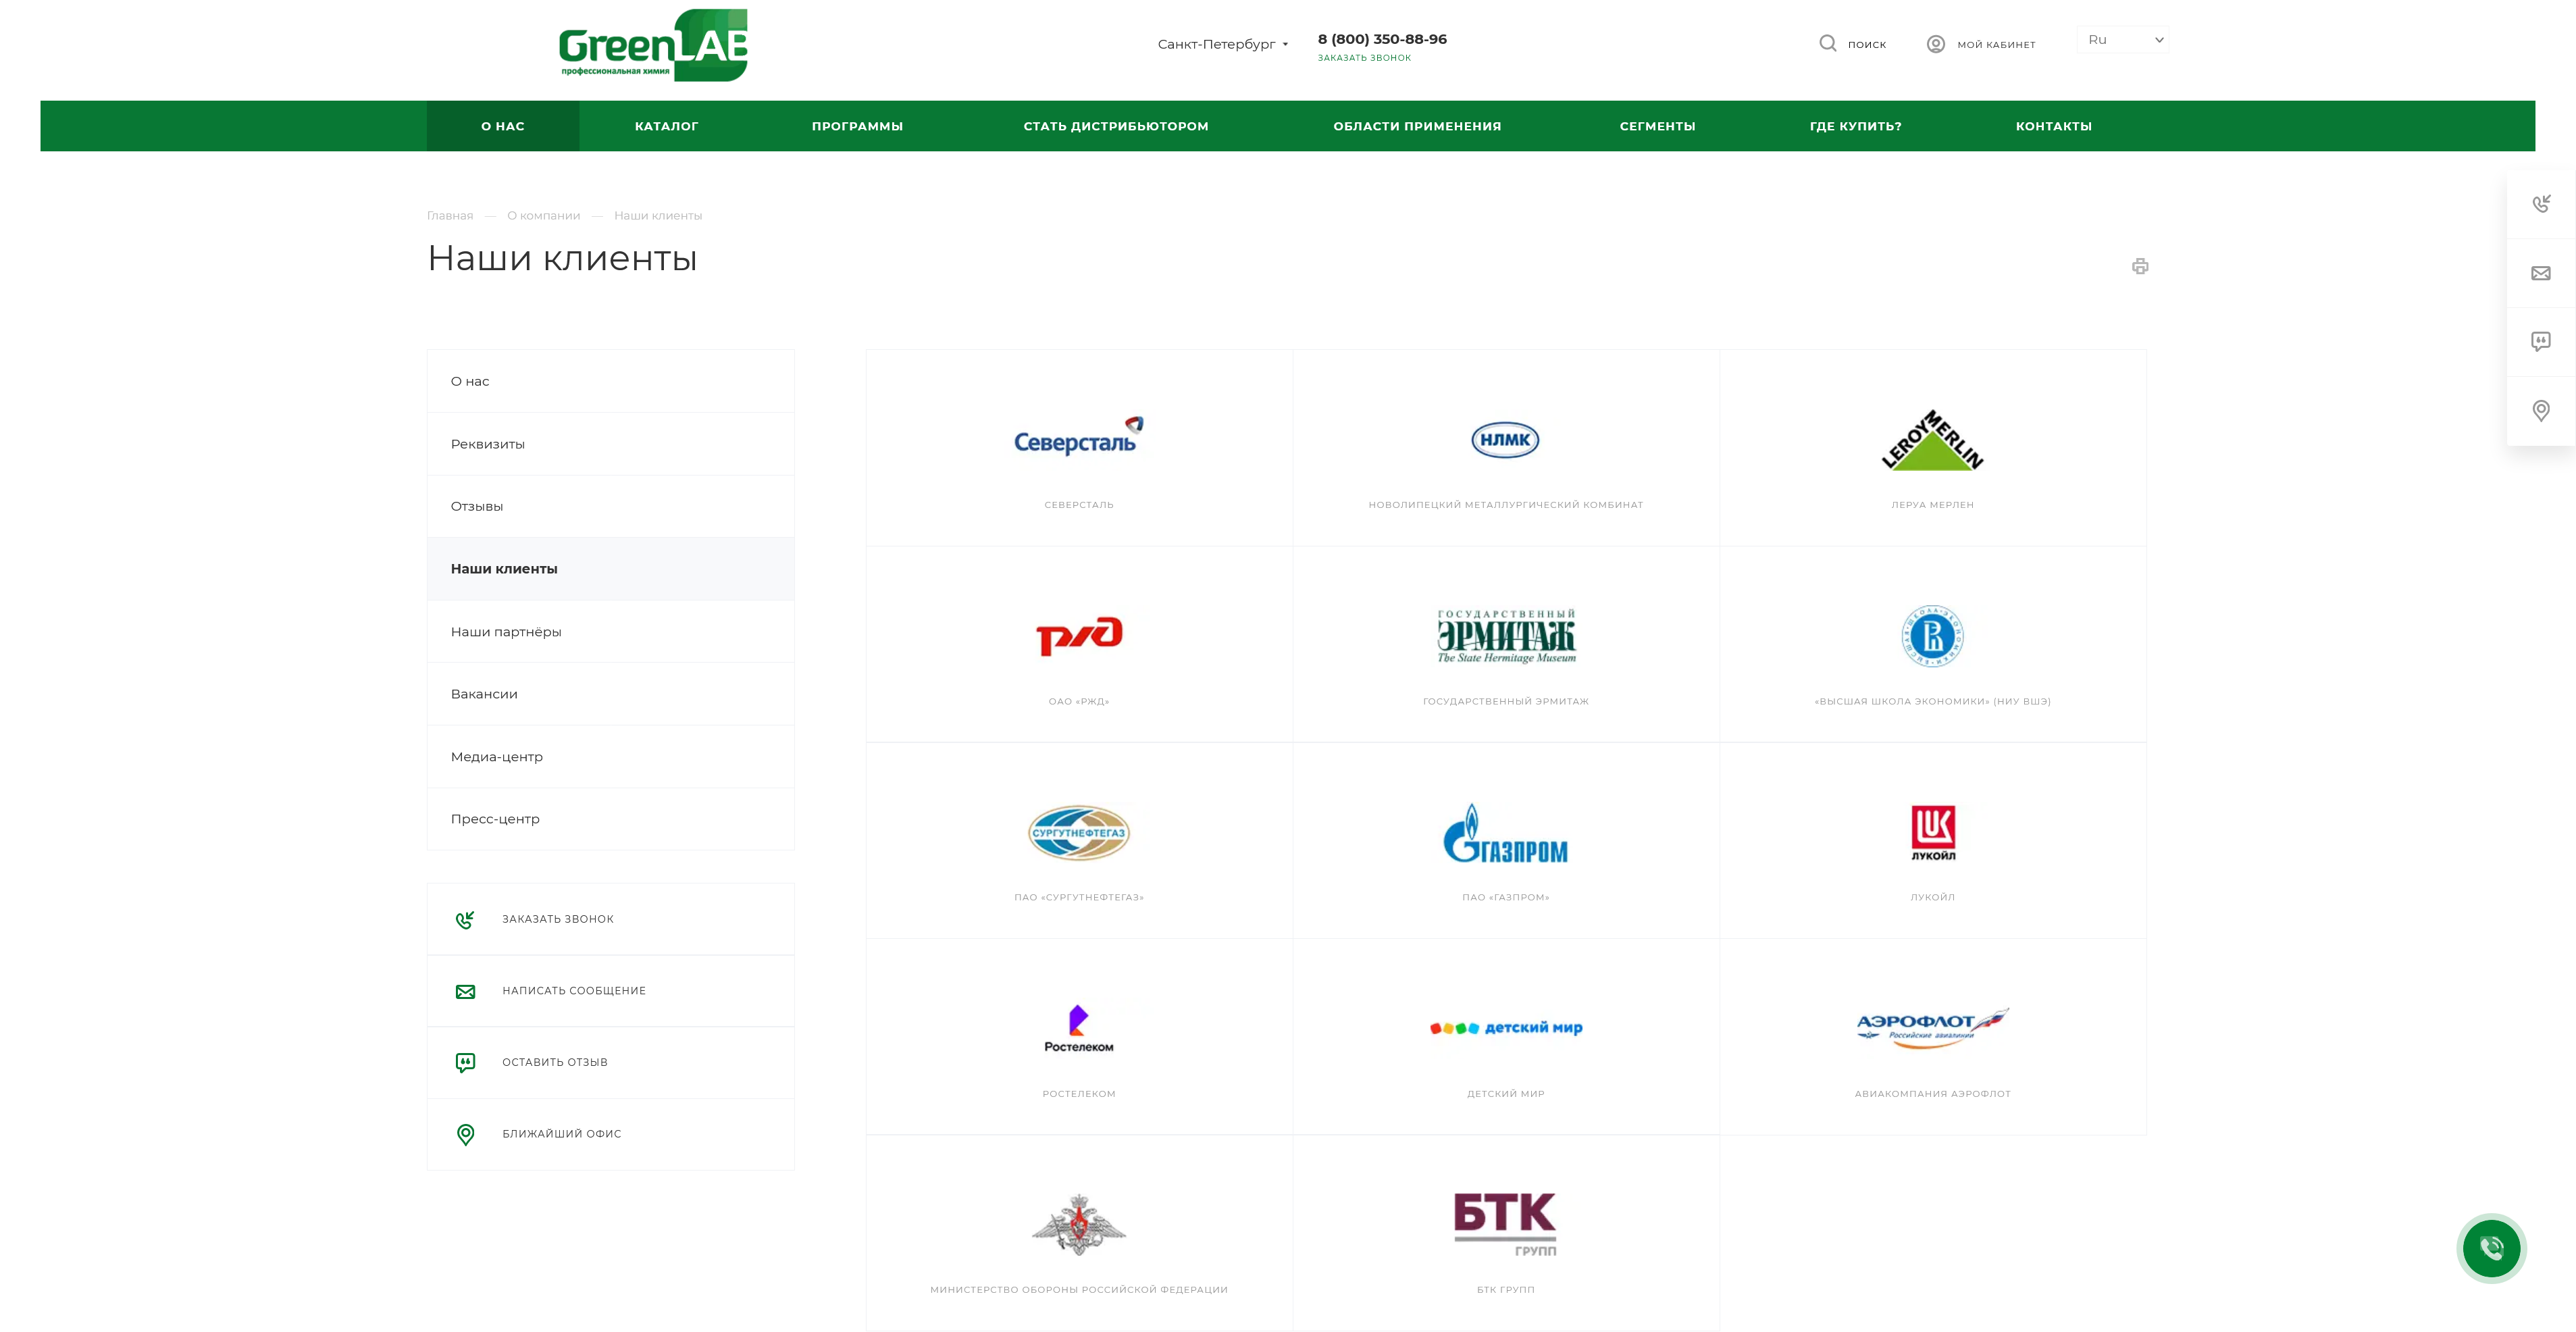Open МОЙ КАБИНЕТ link
Image resolution: width=2576 pixels, height=1332 pixels.
click(1996, 44)
